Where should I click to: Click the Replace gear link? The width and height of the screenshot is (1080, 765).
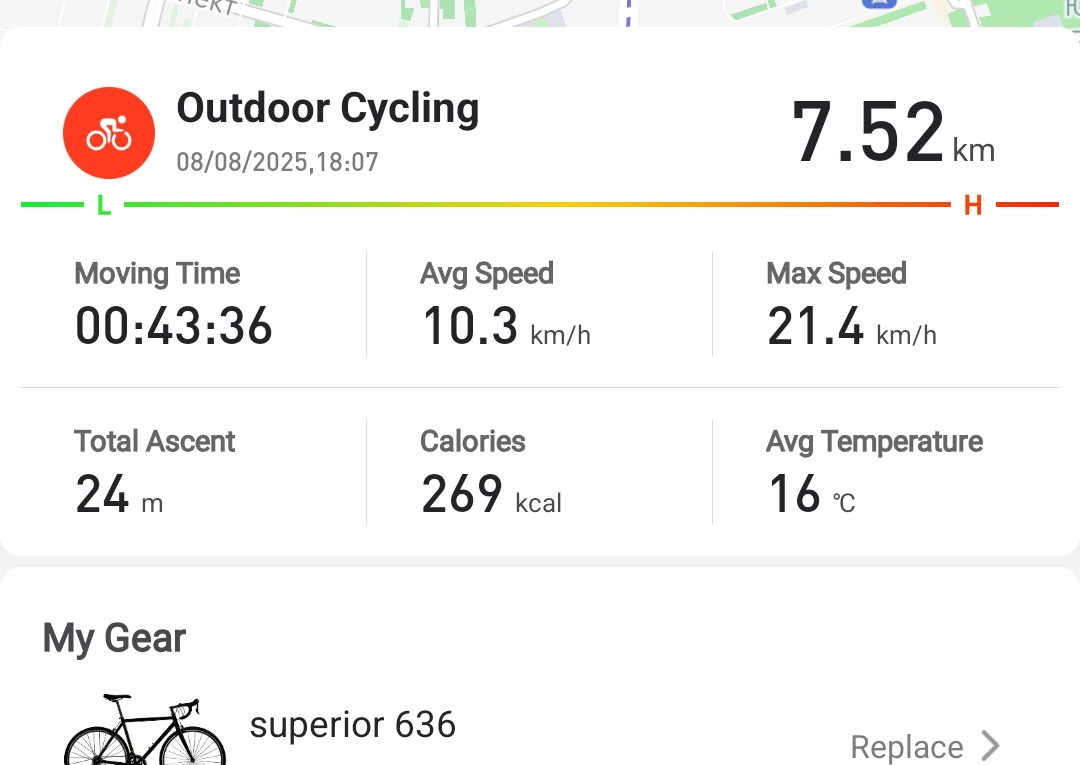click(x=906, y=747)
